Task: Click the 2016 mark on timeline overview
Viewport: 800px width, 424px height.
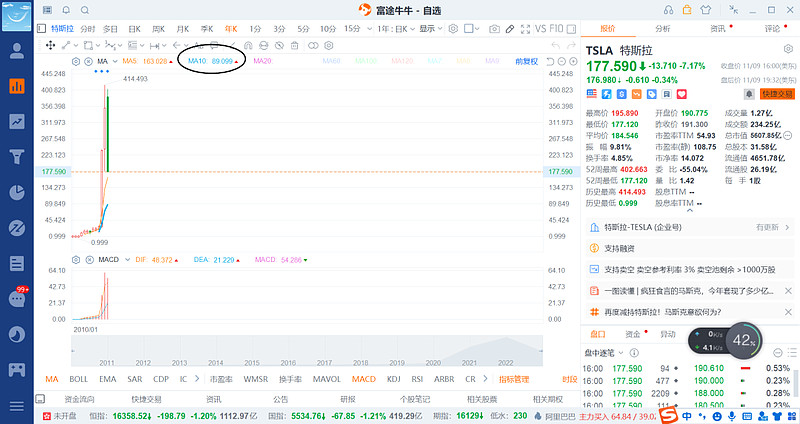Action: coord(288,363)
